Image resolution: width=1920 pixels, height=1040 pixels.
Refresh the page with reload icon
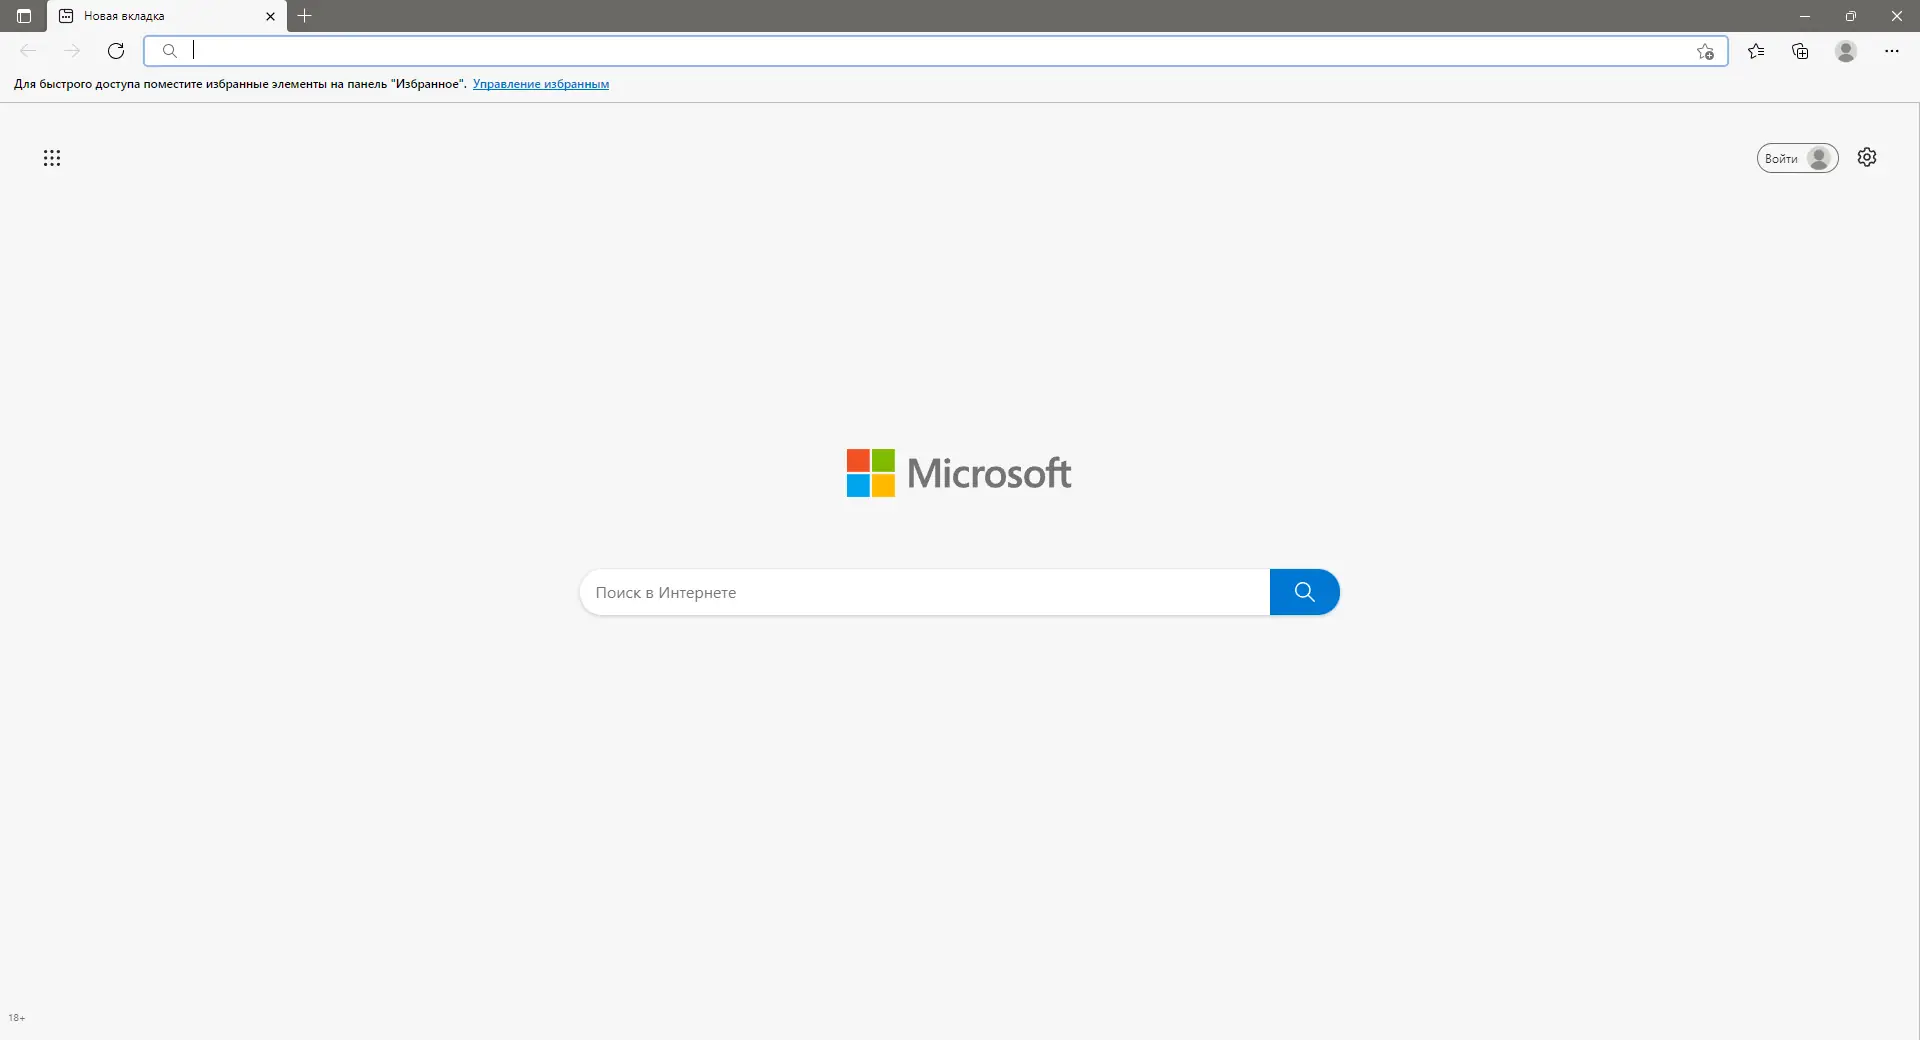[116, 51]
